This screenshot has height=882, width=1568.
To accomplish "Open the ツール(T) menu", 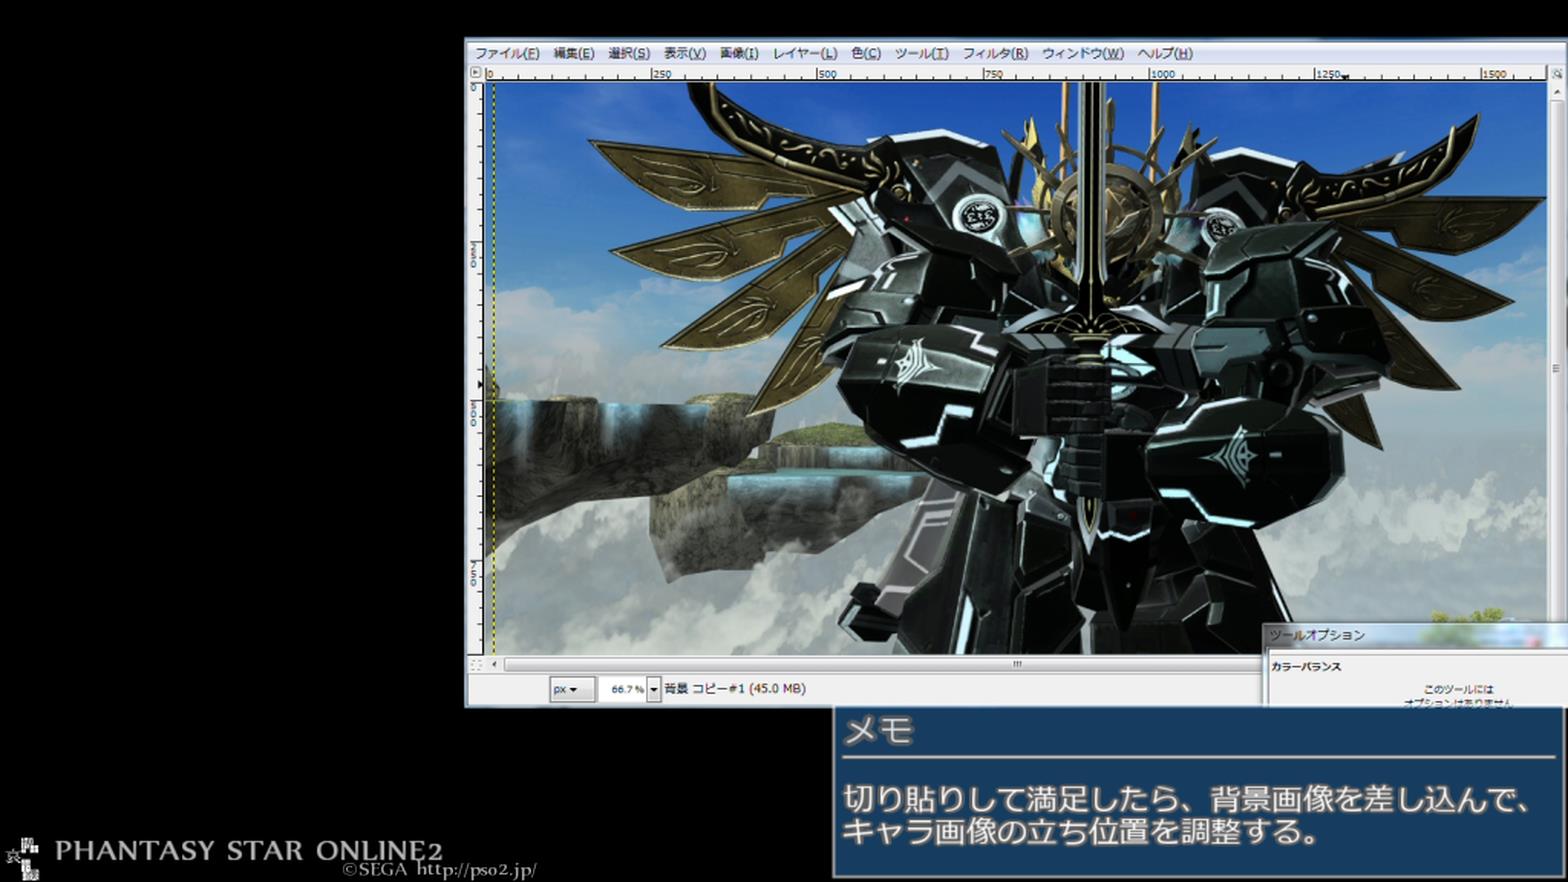I will tap(921, 53).
